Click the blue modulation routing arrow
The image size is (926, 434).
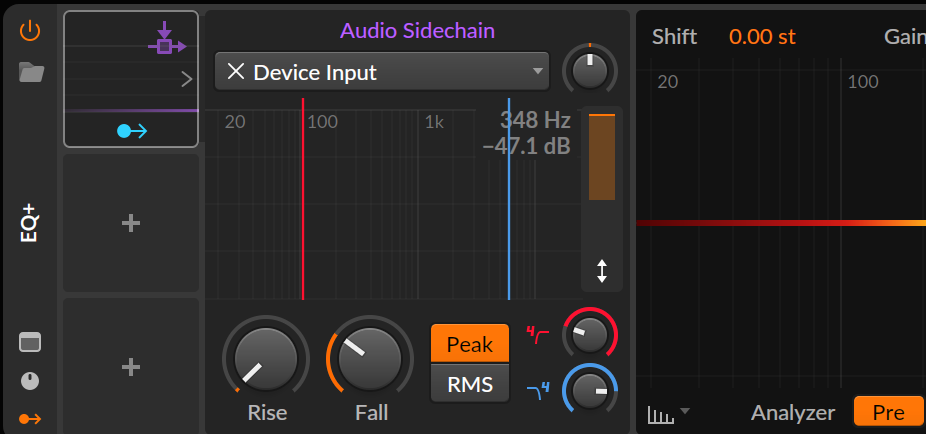pyautogui.click(x=132, y=130)
